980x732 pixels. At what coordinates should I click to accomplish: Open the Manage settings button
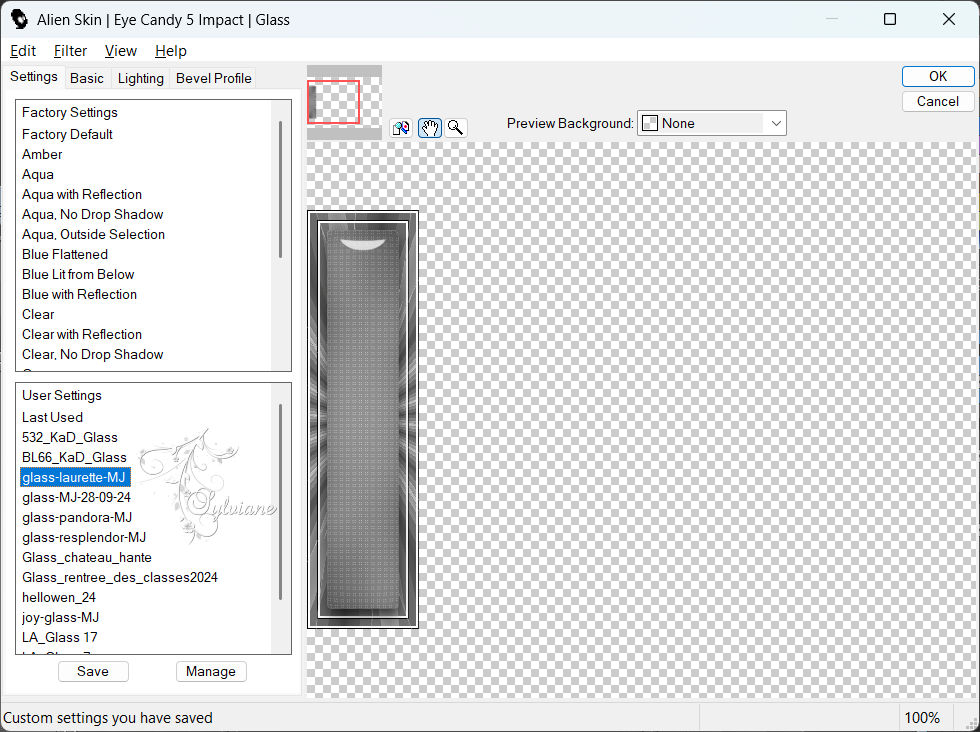pos(211,671)
